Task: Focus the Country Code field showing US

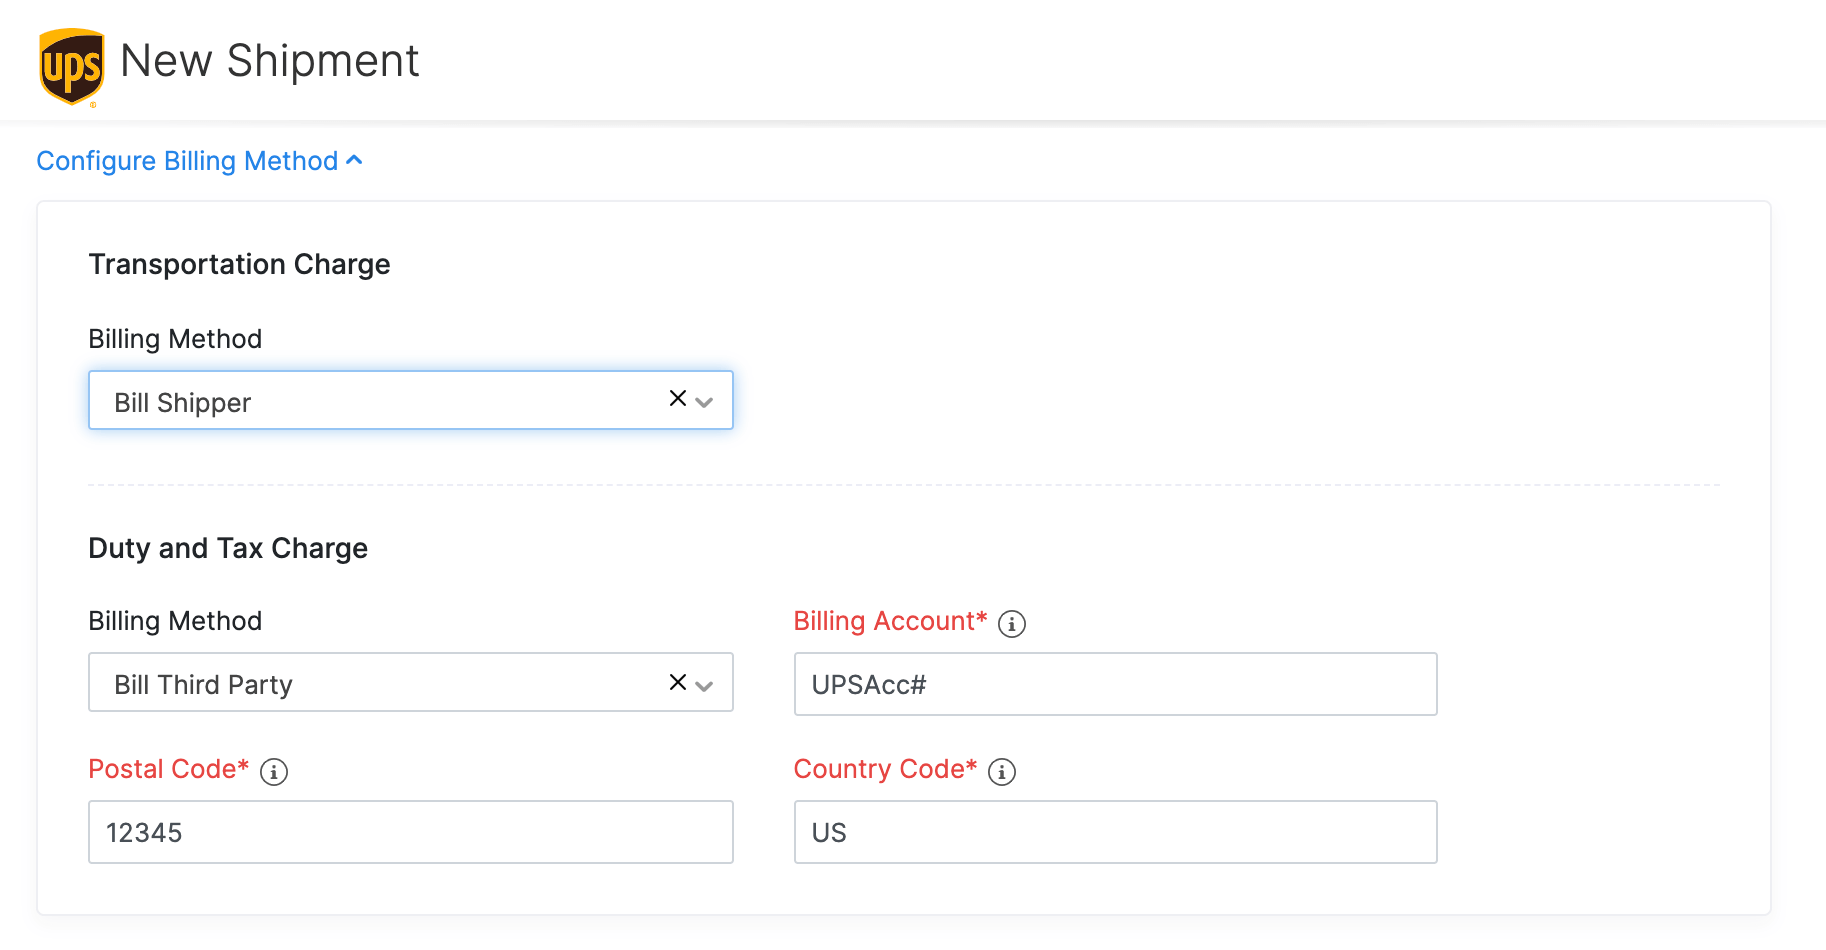Action: [1114, 831]
